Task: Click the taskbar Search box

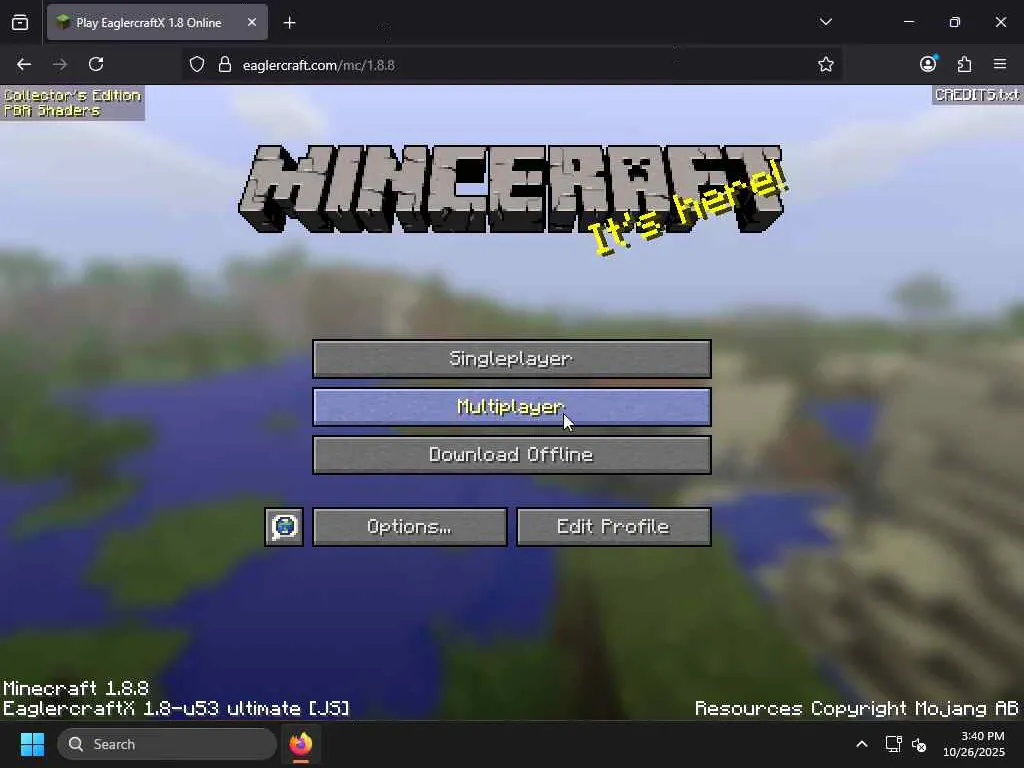Action: 167,744
